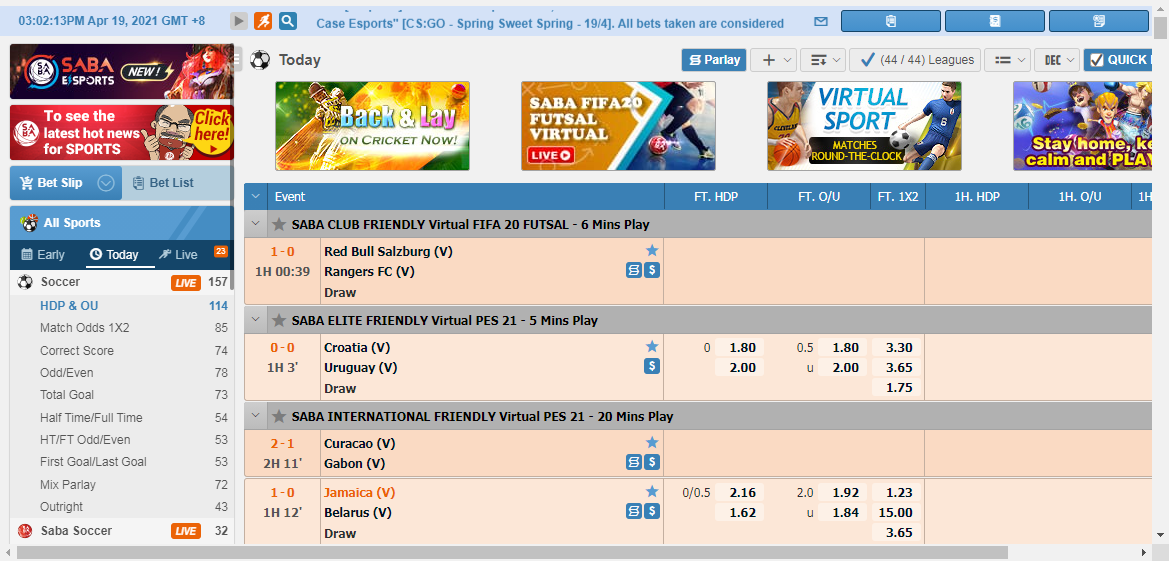Toggle the Soccer LIVE badge

(186, 283)
